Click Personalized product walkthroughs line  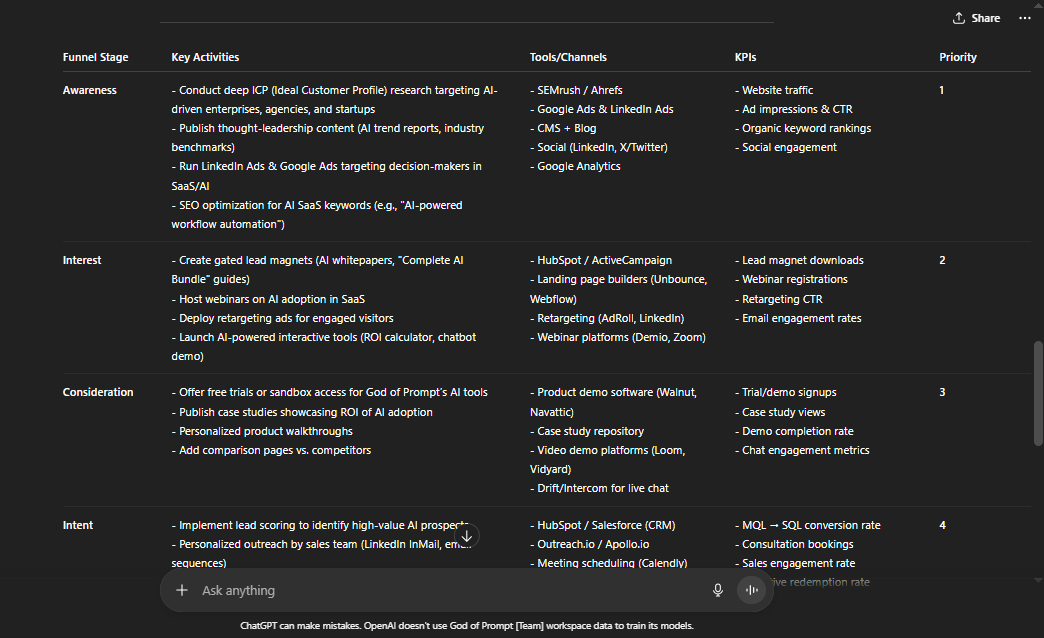click(x=262, y=432)
